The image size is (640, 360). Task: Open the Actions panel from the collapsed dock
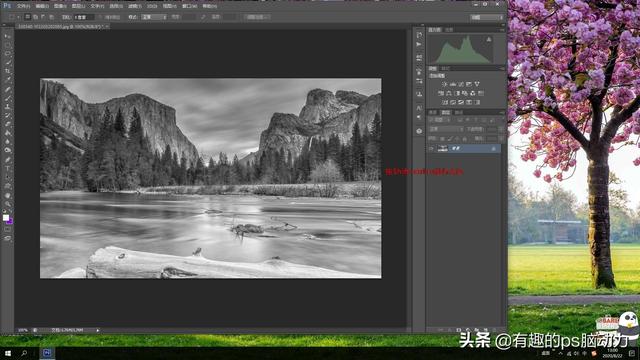[419, 44]
